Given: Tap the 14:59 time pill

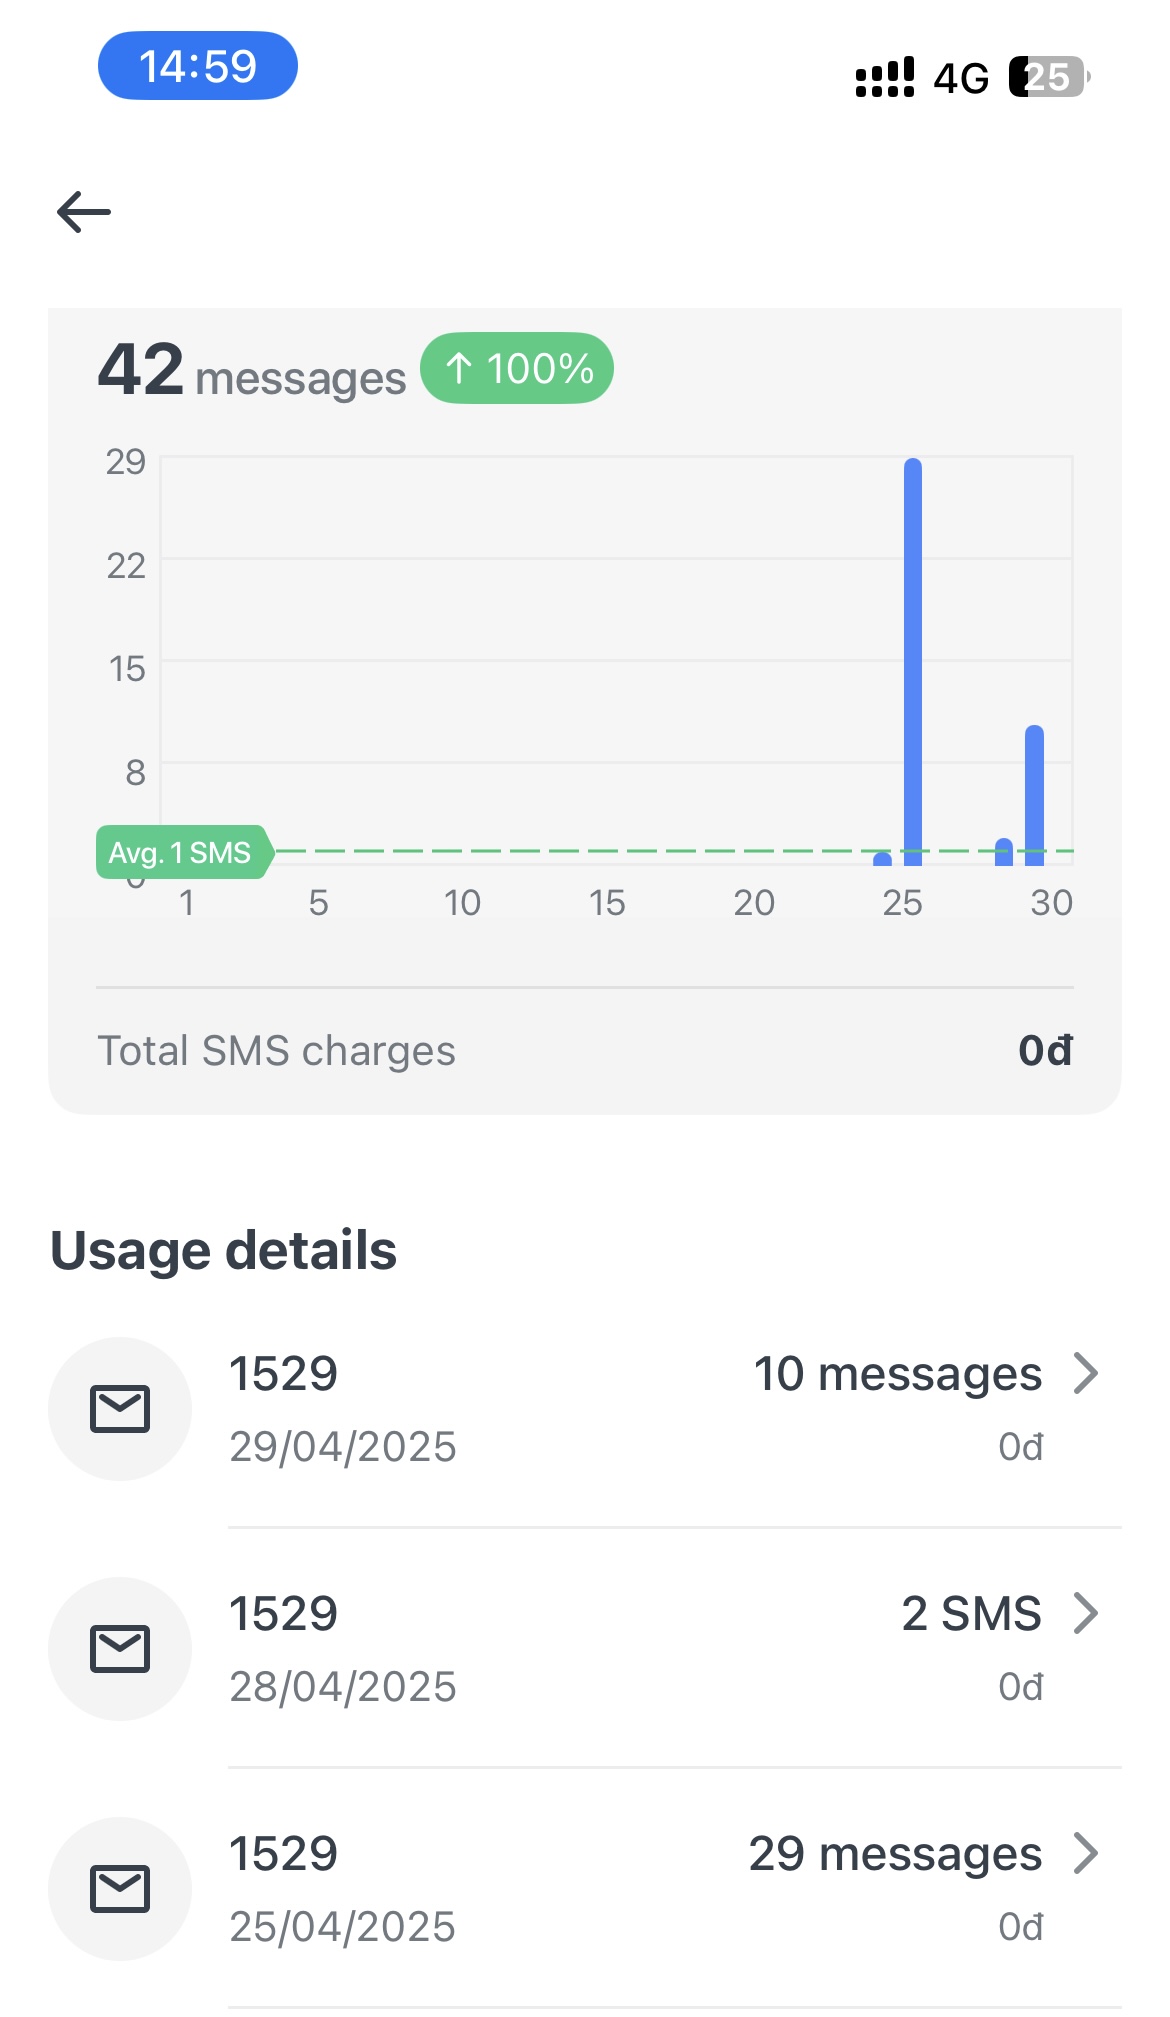Looking at the screenshot, I should click(198, 66).
